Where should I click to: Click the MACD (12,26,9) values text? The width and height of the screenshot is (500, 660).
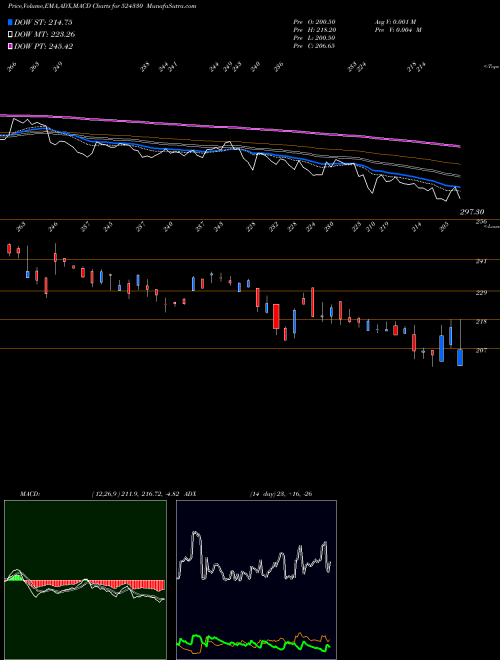tap(136, 494)
